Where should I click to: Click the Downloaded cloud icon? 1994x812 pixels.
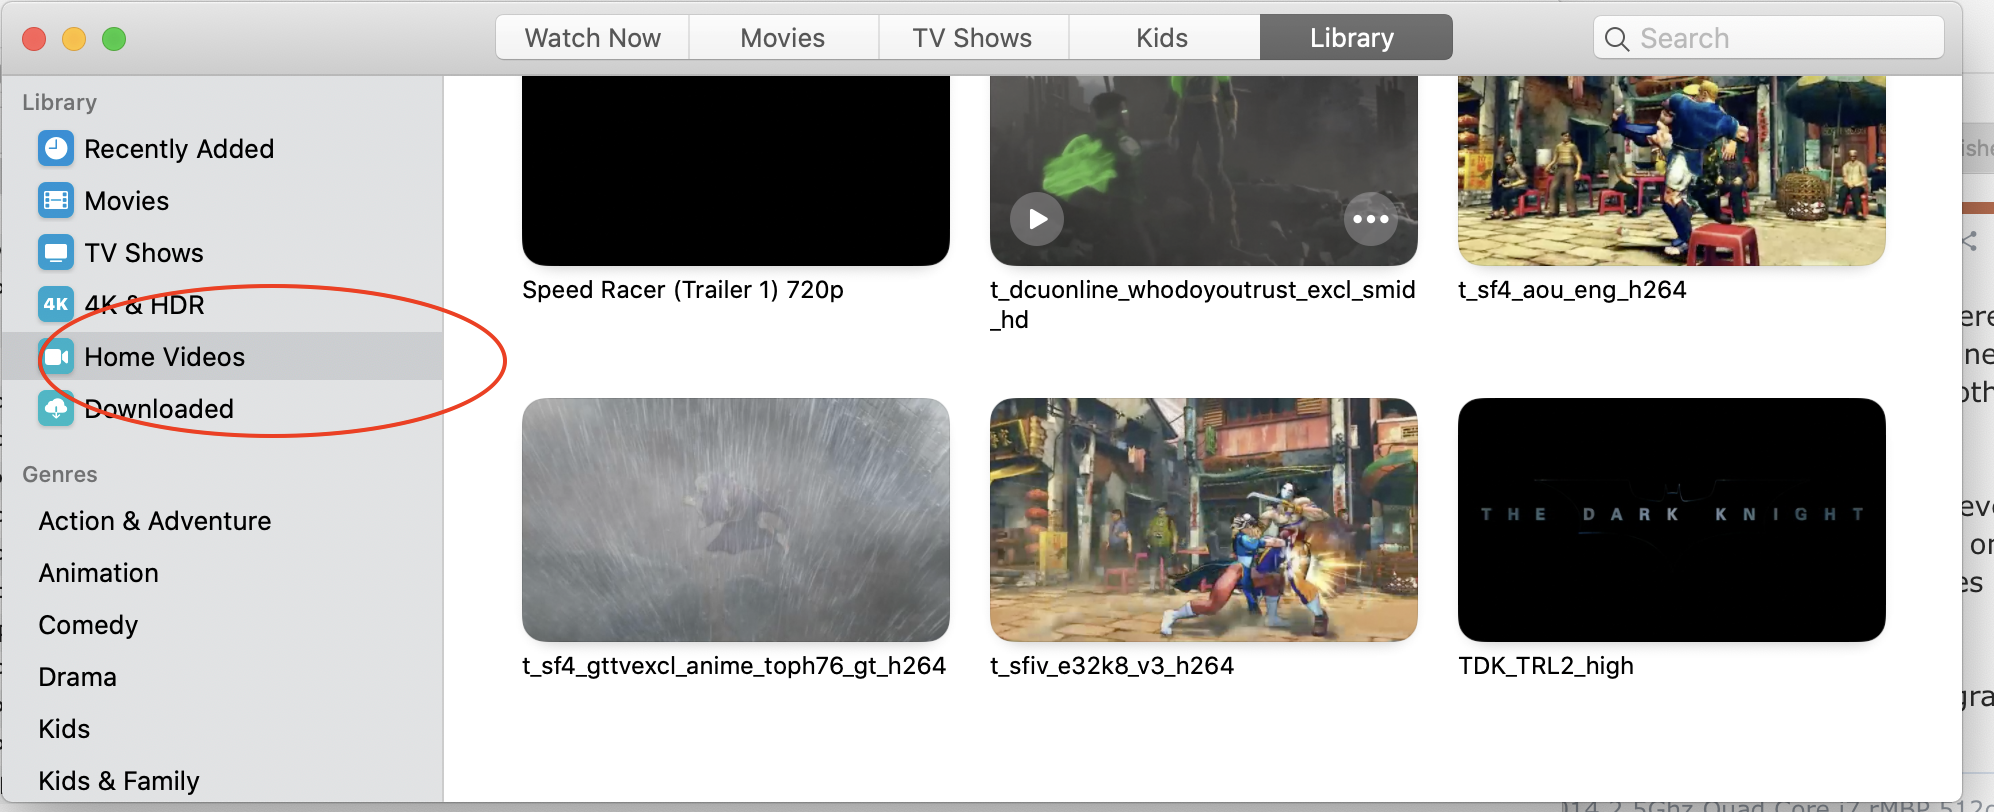[56, 409]
